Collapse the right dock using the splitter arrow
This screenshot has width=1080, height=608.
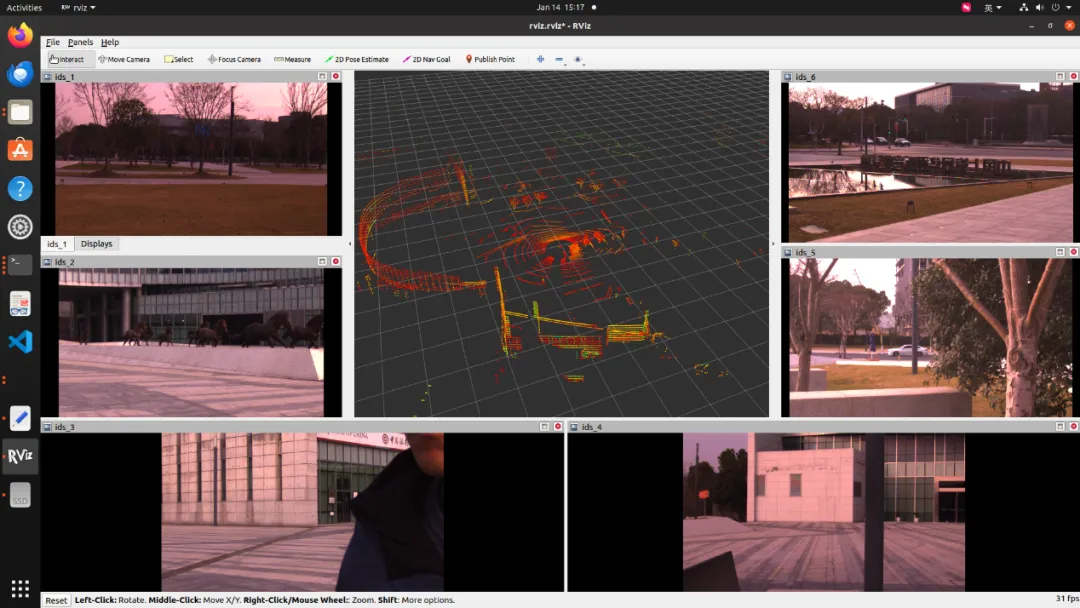[x=773, y=244]
